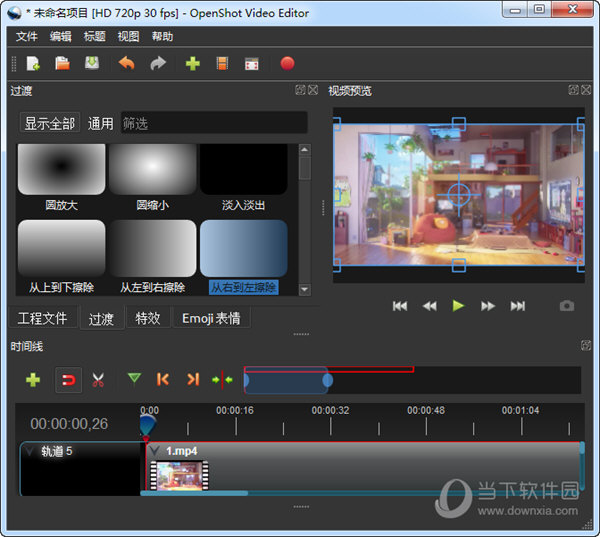Click the transitions list scroll-down arrow
Viewport: 600px width, 537px height.
[x=305, y=289]
